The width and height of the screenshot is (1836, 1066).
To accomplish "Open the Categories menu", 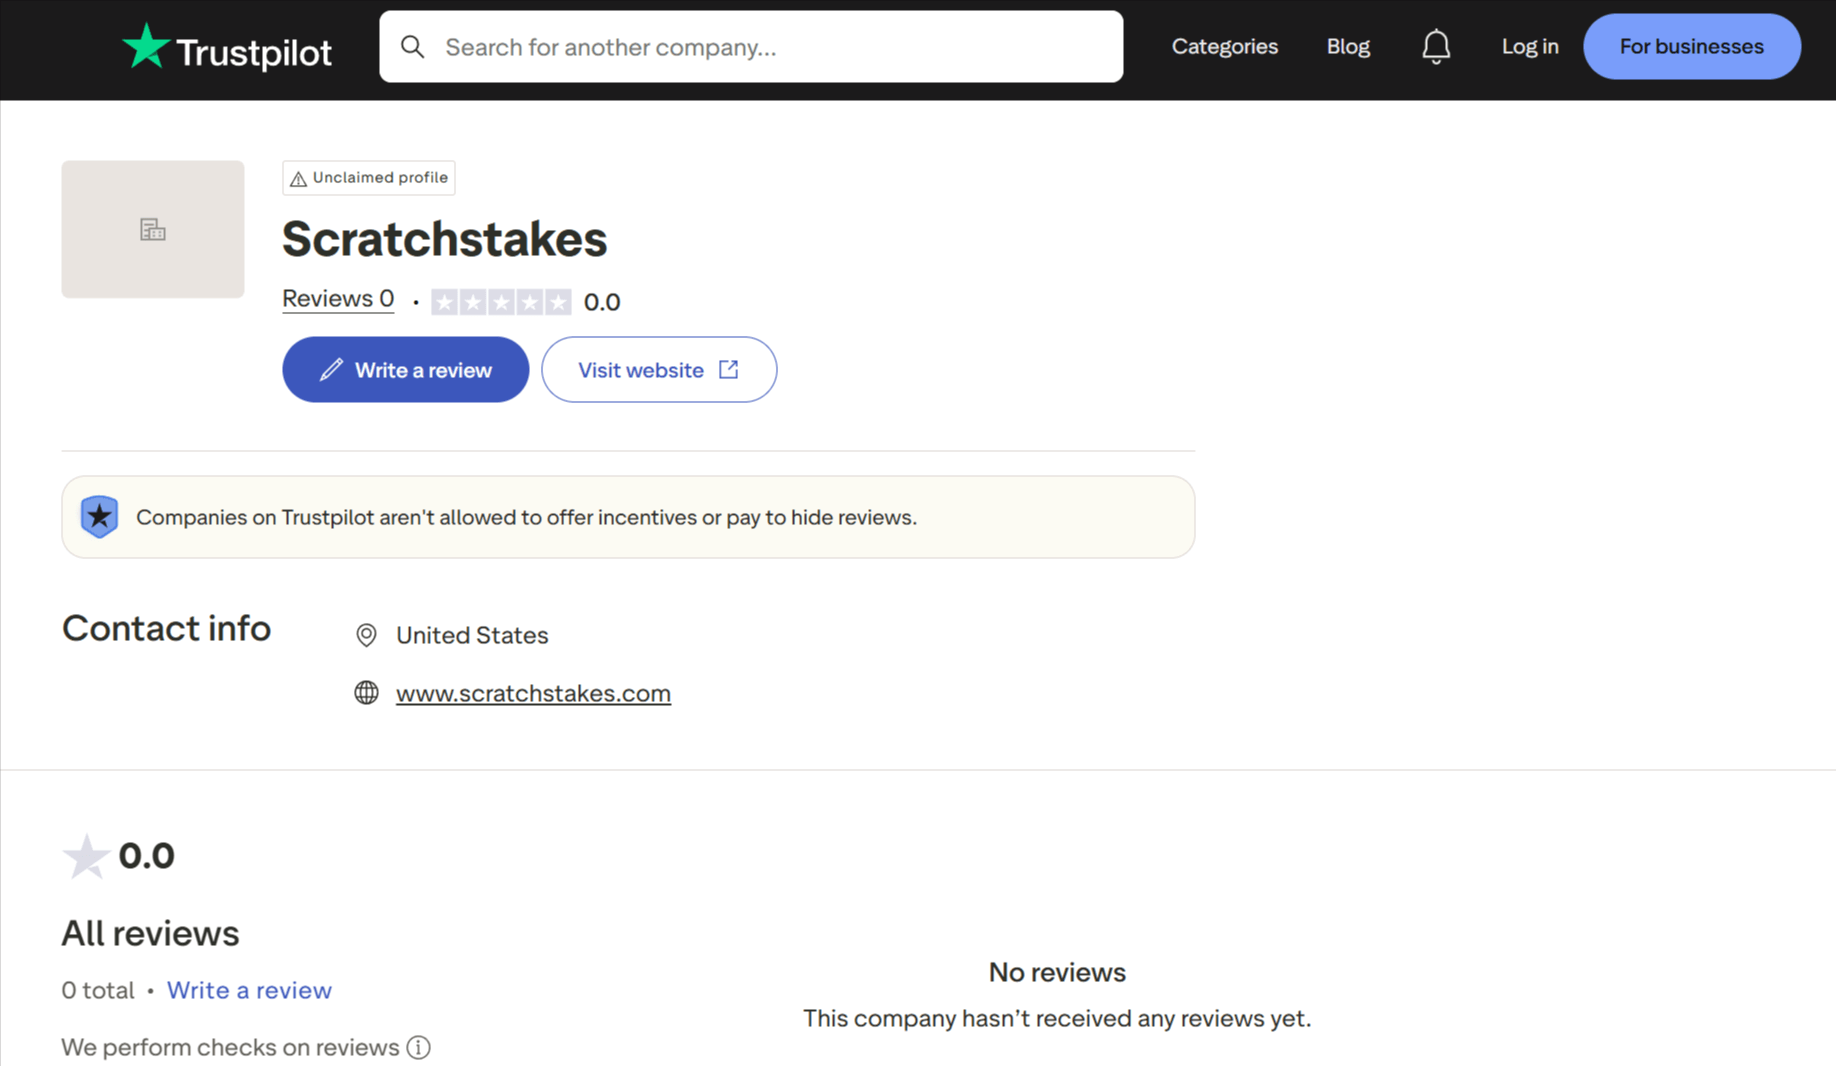I will point(1224,47).
